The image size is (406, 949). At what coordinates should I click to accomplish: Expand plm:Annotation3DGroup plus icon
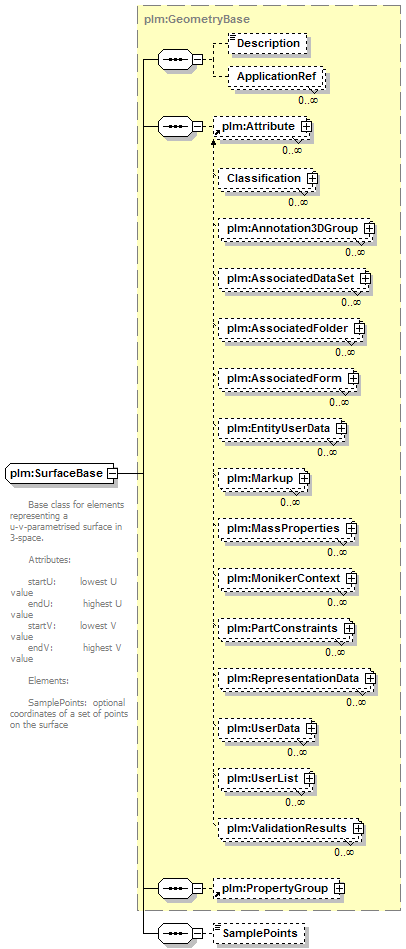(x=369, y=228)
